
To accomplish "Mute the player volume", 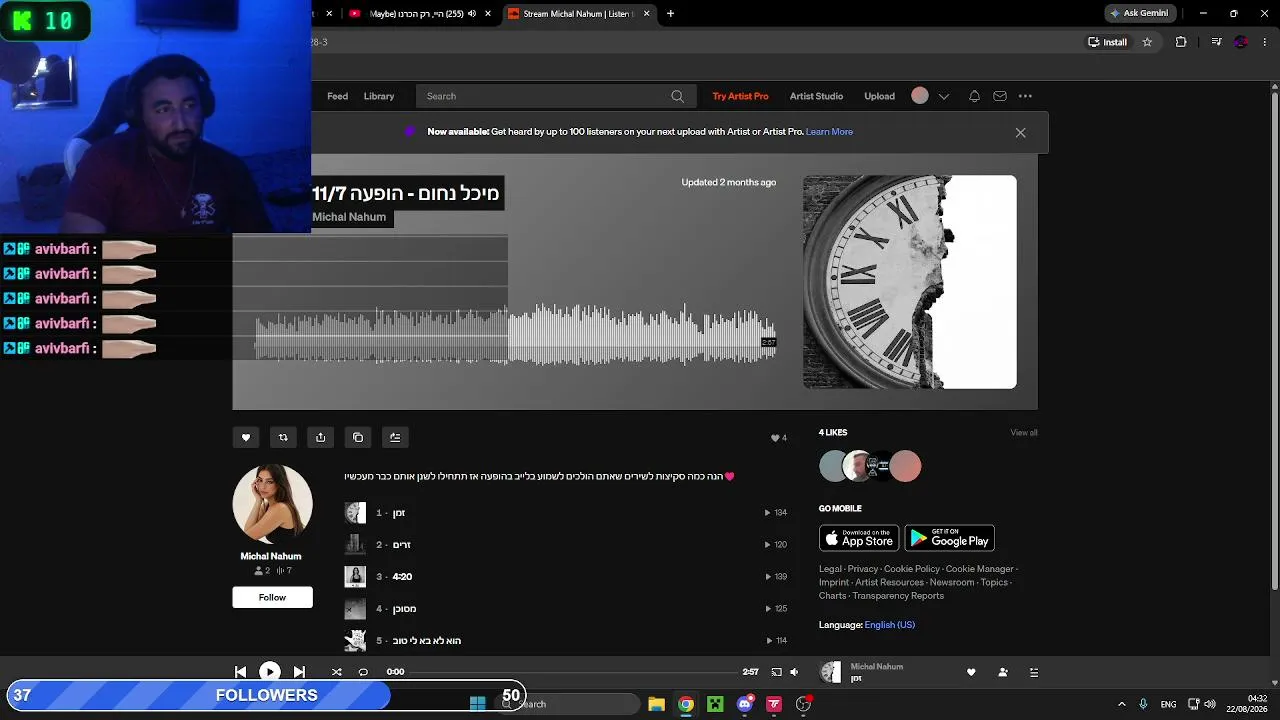I will click(794, 672).
